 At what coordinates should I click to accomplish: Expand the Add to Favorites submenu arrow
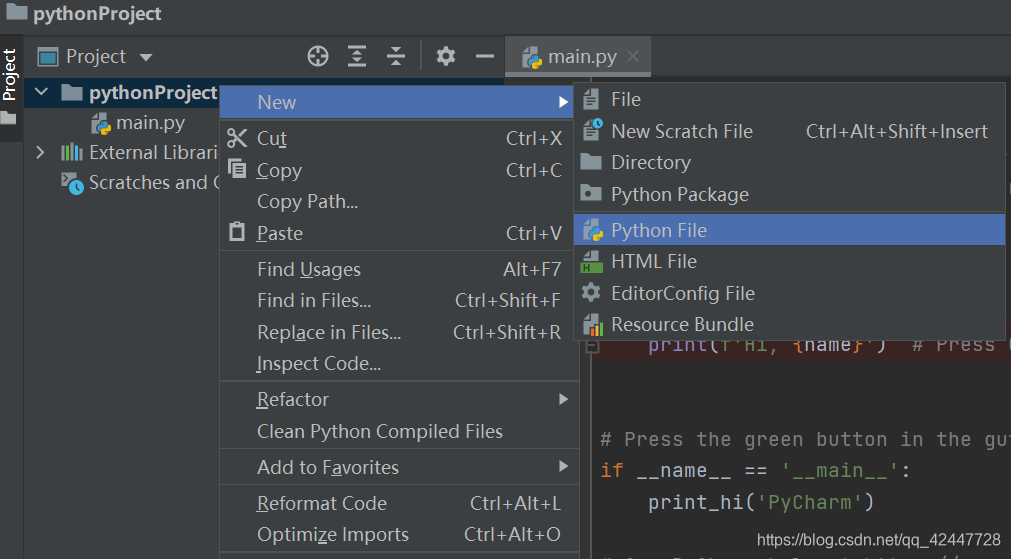[564, 466]
